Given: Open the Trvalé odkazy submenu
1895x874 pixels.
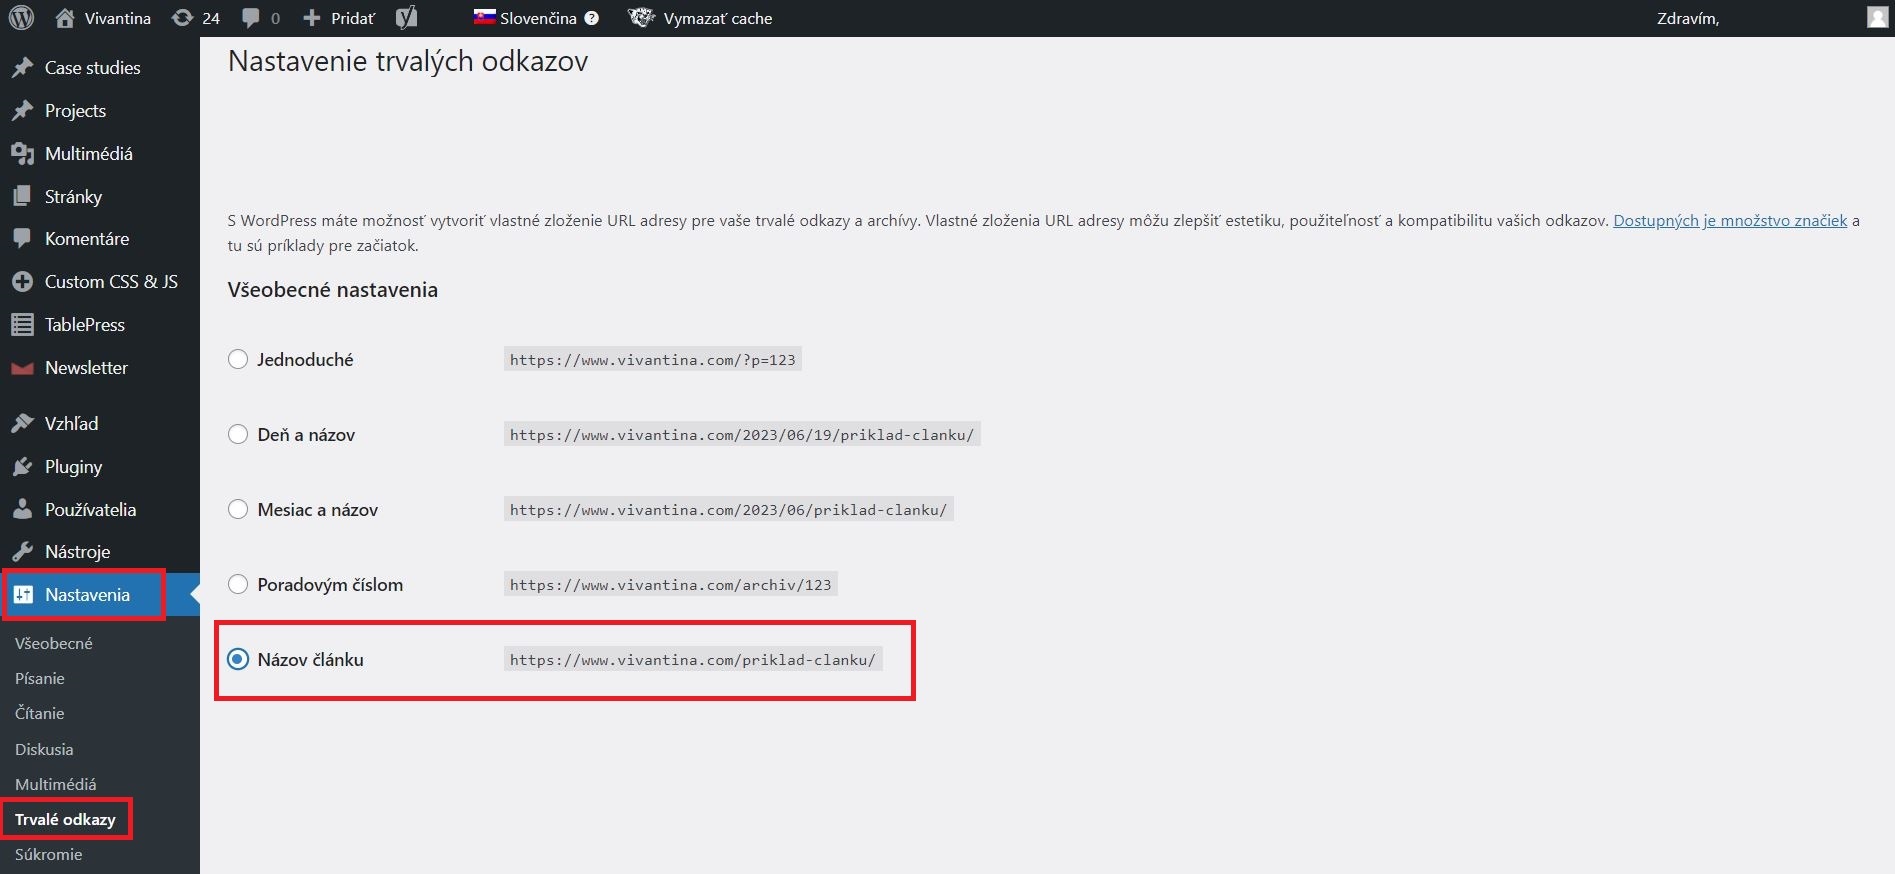Looking at the screenshot, I should pos(65,819).
